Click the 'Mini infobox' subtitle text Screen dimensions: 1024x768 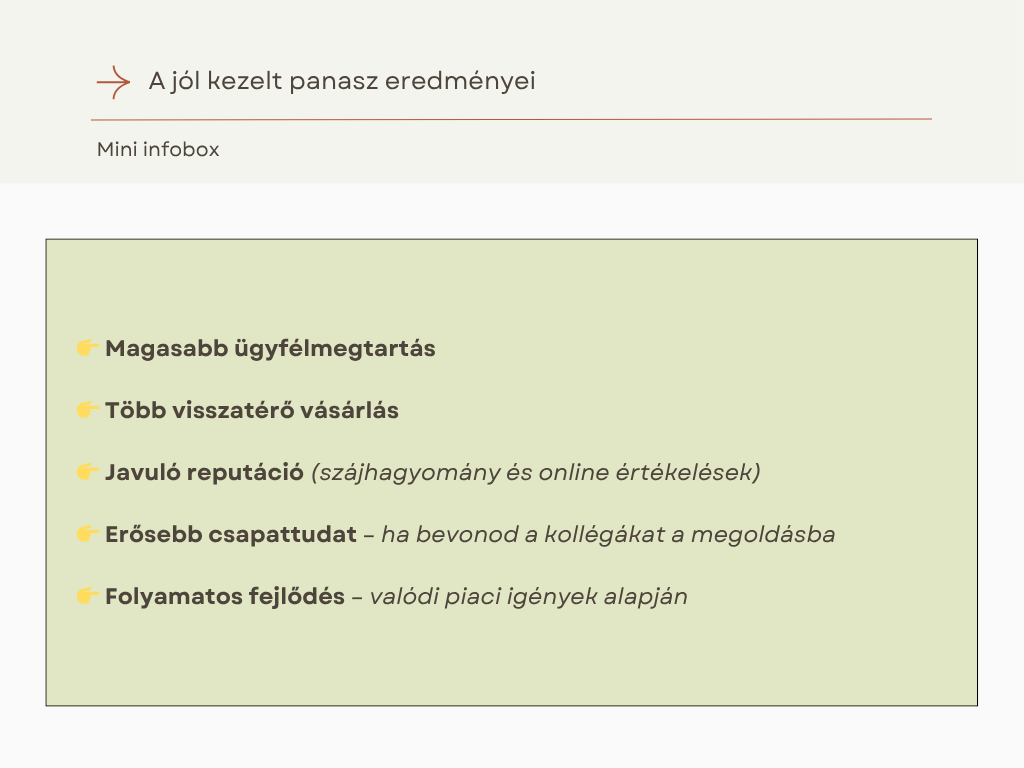pos(158,150)
